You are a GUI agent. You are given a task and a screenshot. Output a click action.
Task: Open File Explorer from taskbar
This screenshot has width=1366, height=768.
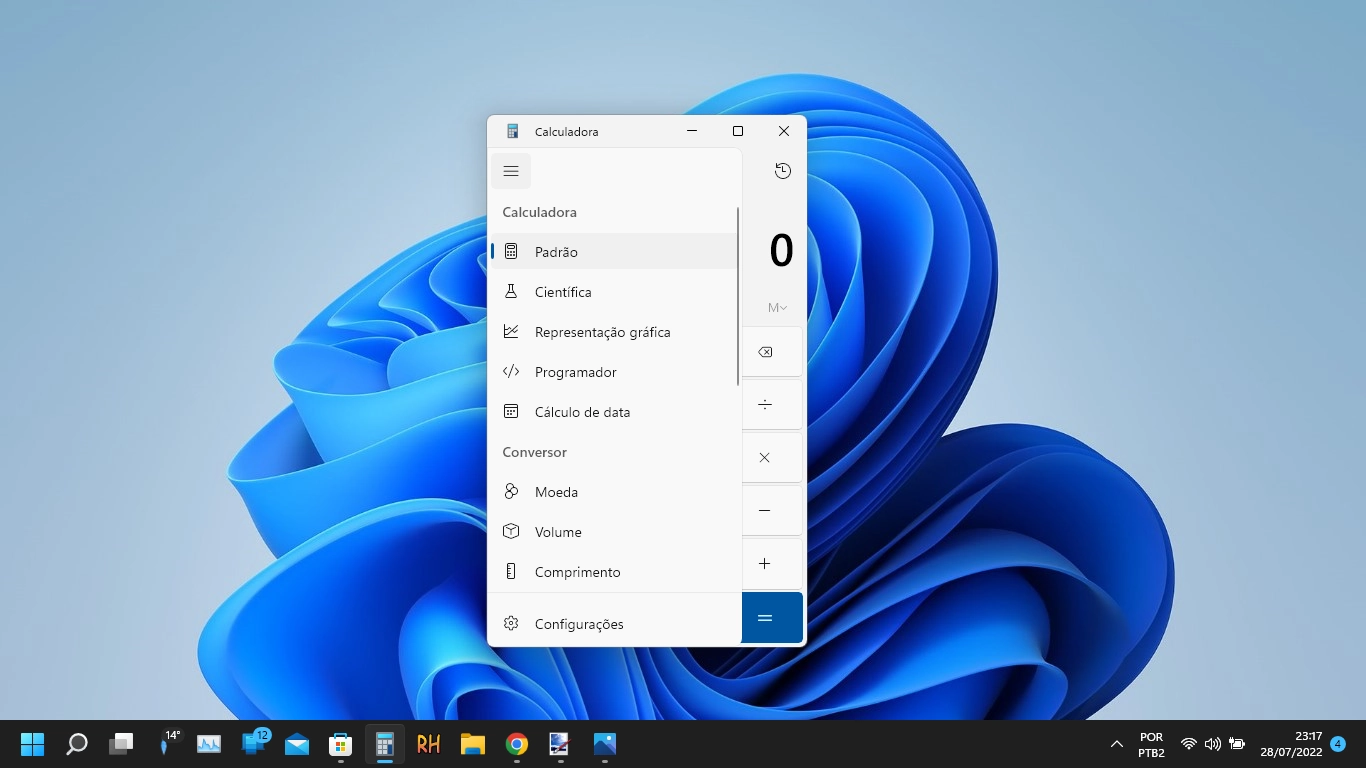473,744
